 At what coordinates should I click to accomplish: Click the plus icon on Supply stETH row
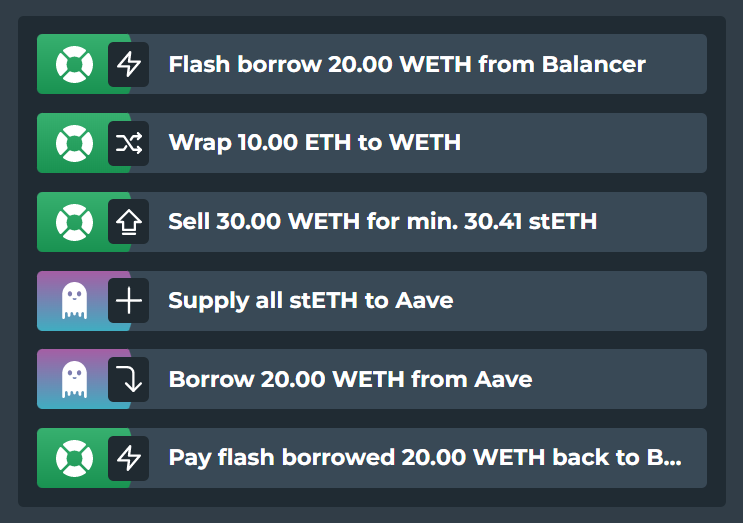coord(128,301)
